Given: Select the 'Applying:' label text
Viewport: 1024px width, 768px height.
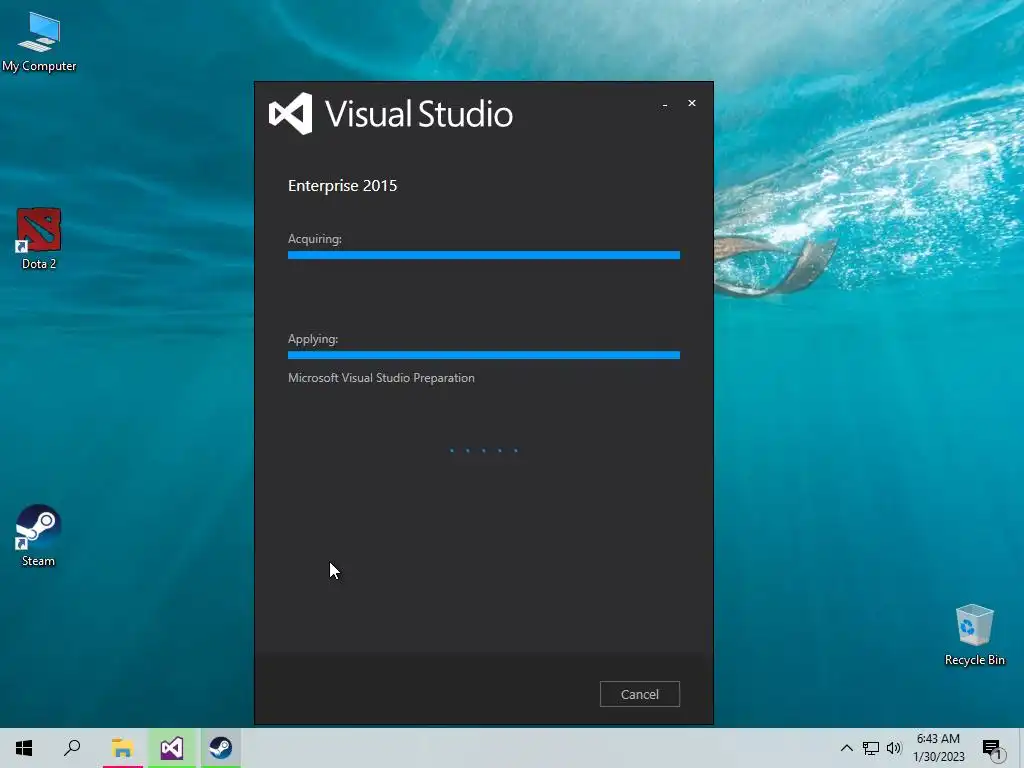Looking at the screenshot, I should pyautogui.click(x=313, y=339).
